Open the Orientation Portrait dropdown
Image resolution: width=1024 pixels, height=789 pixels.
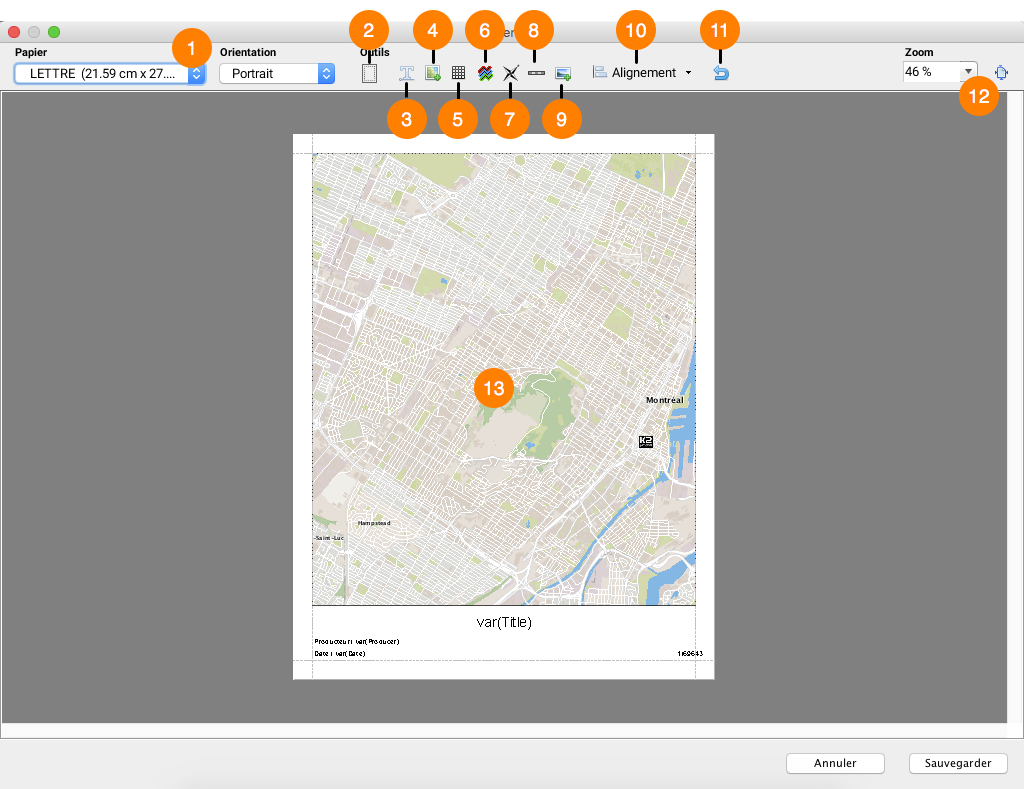pos(277,73)
